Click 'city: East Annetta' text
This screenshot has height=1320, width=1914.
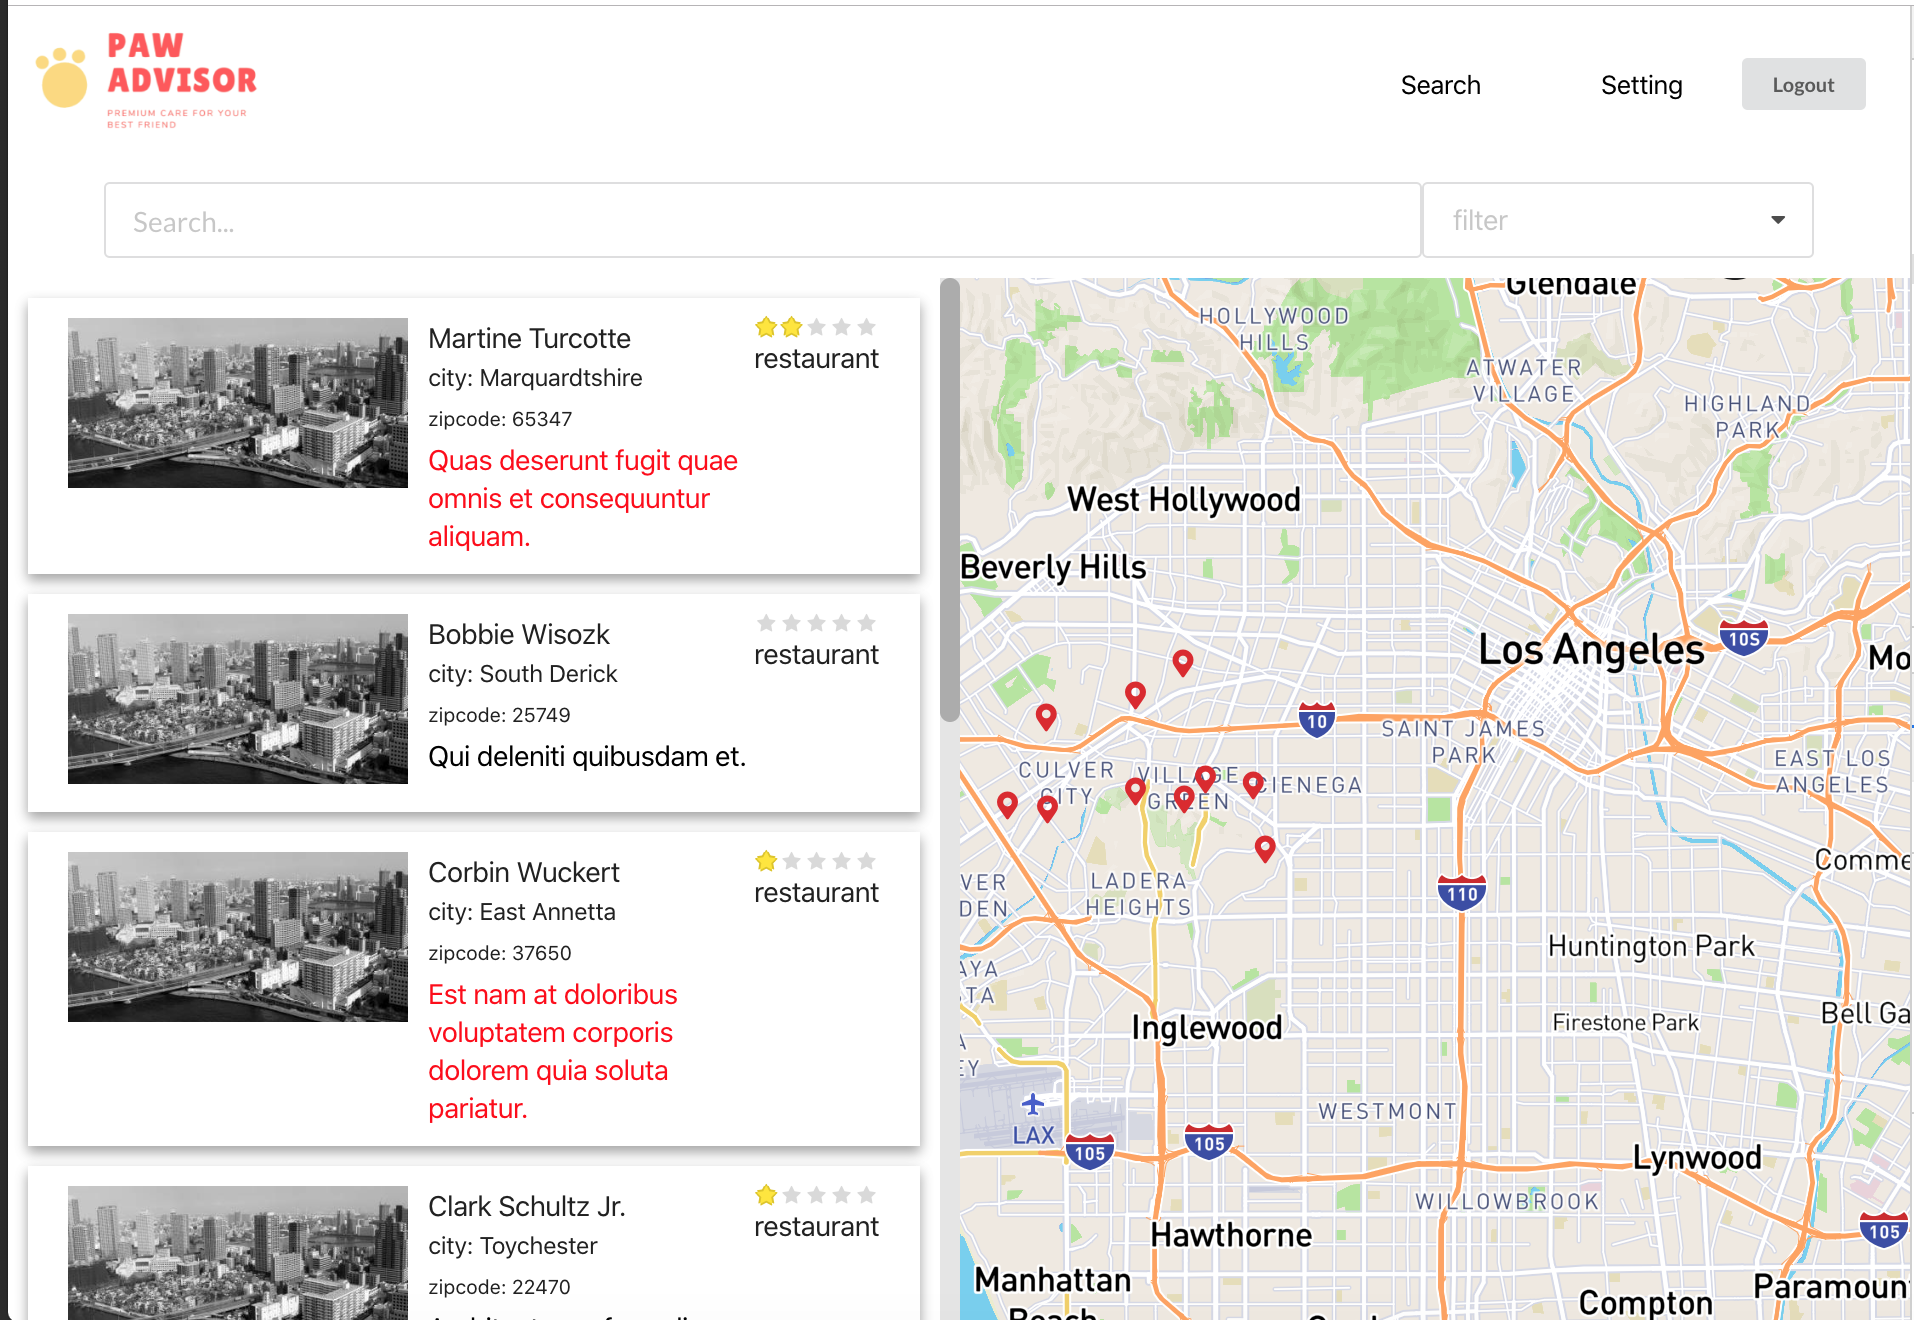pyautogui.click(x=522, y=912)
